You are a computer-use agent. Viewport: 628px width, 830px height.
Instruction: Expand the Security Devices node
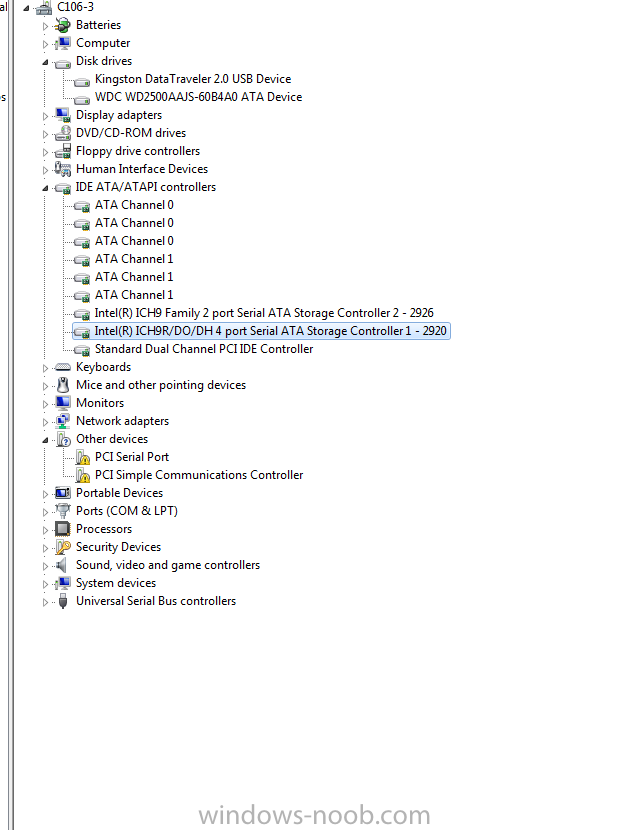(45, 548)
